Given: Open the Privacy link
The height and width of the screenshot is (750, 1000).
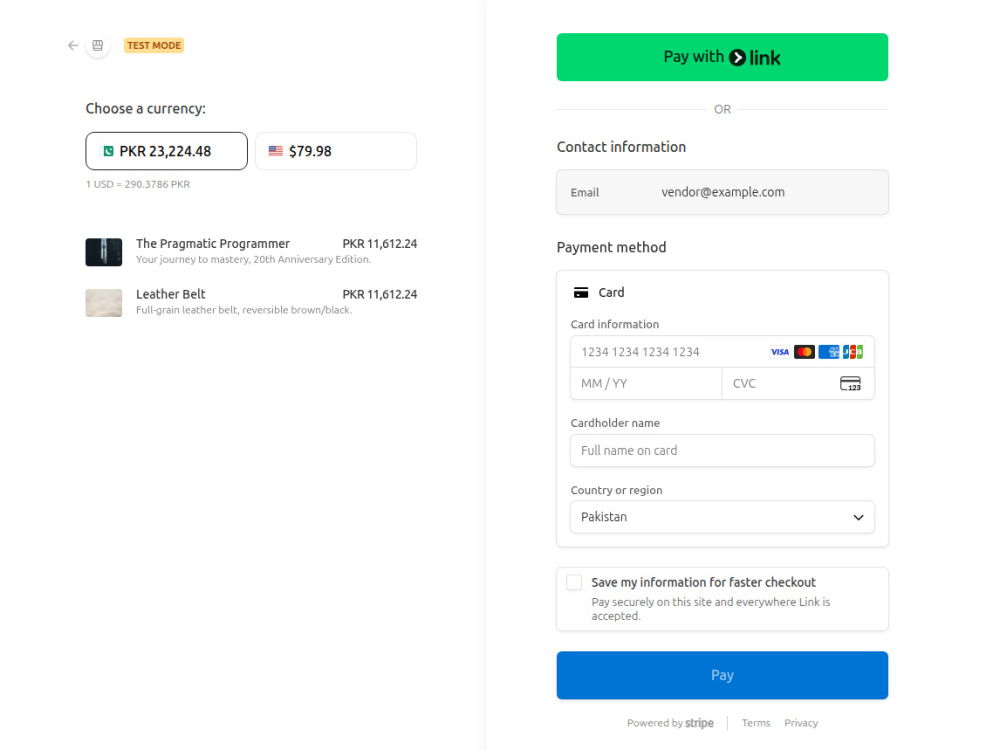Looking at the screenshot, I should click(x=801, y=723).
